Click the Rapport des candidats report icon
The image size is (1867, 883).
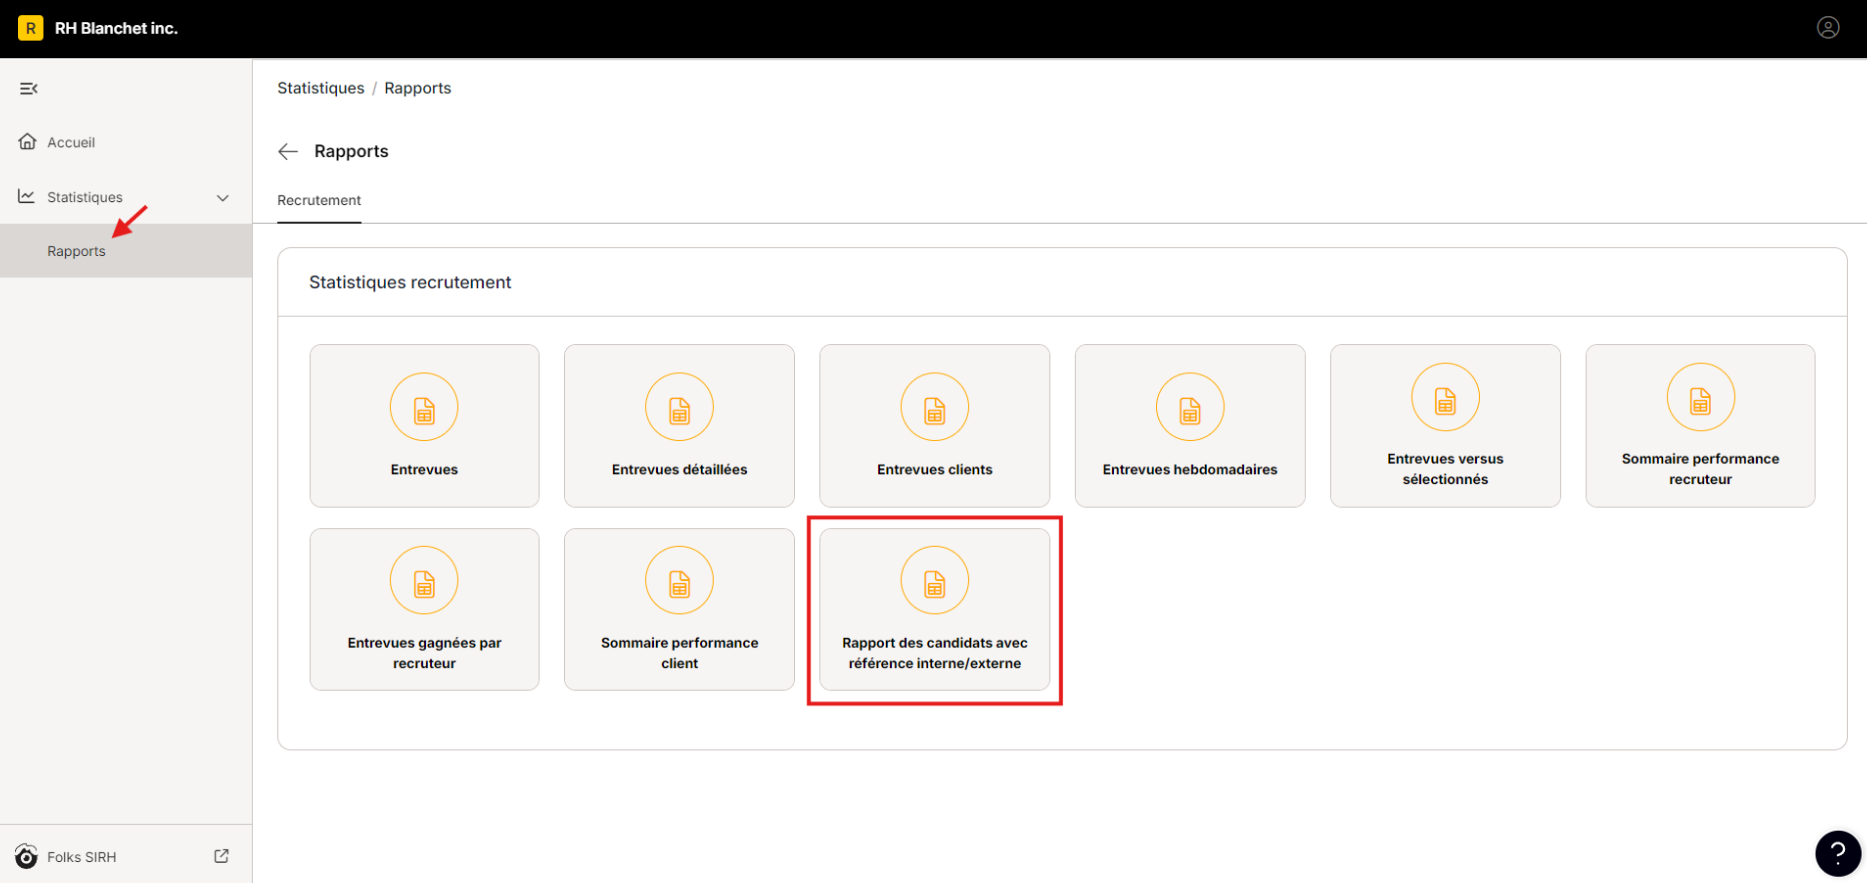[x=935, y=580]
